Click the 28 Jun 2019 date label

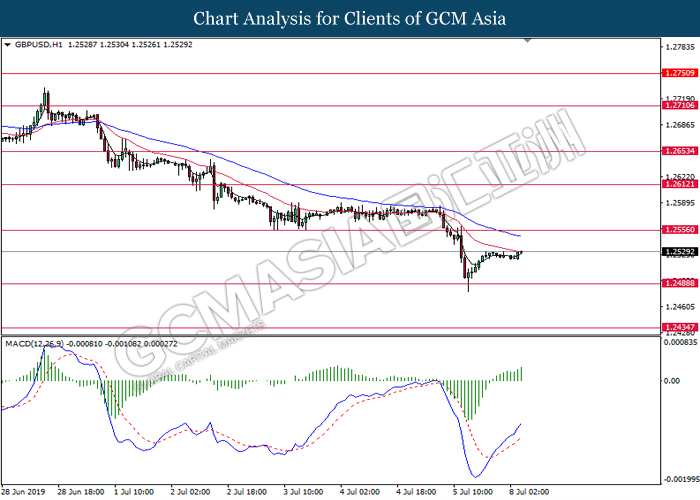click(25, 492)
